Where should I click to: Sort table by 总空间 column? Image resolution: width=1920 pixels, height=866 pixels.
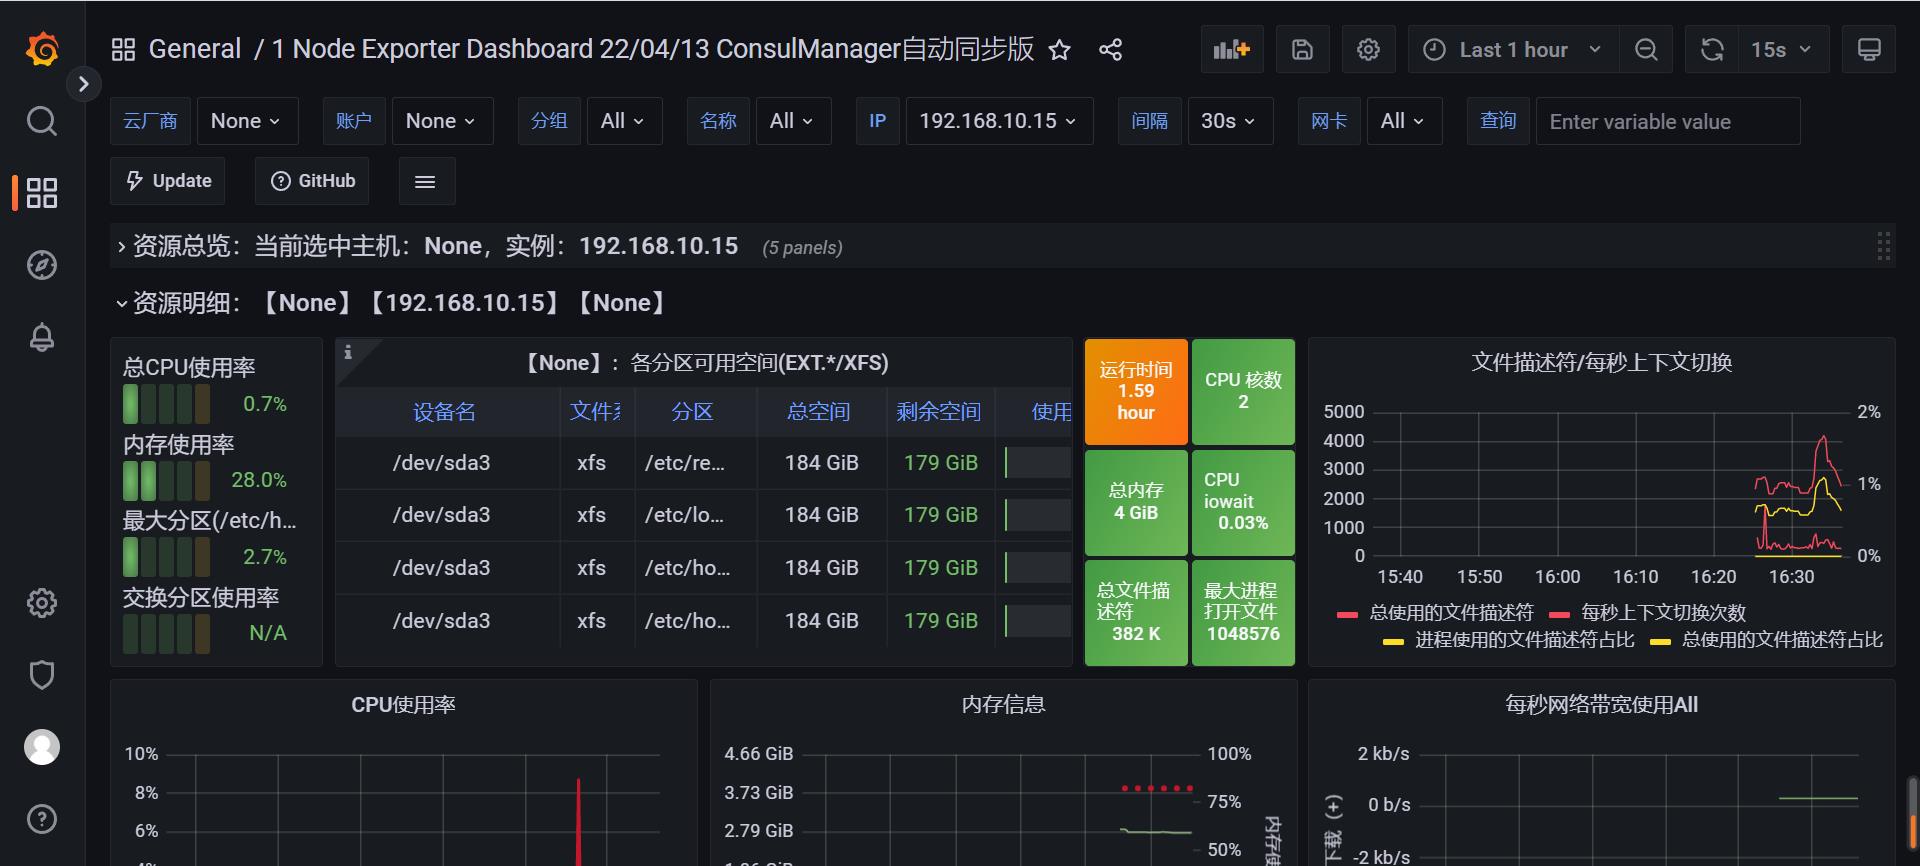pos(819,411)
